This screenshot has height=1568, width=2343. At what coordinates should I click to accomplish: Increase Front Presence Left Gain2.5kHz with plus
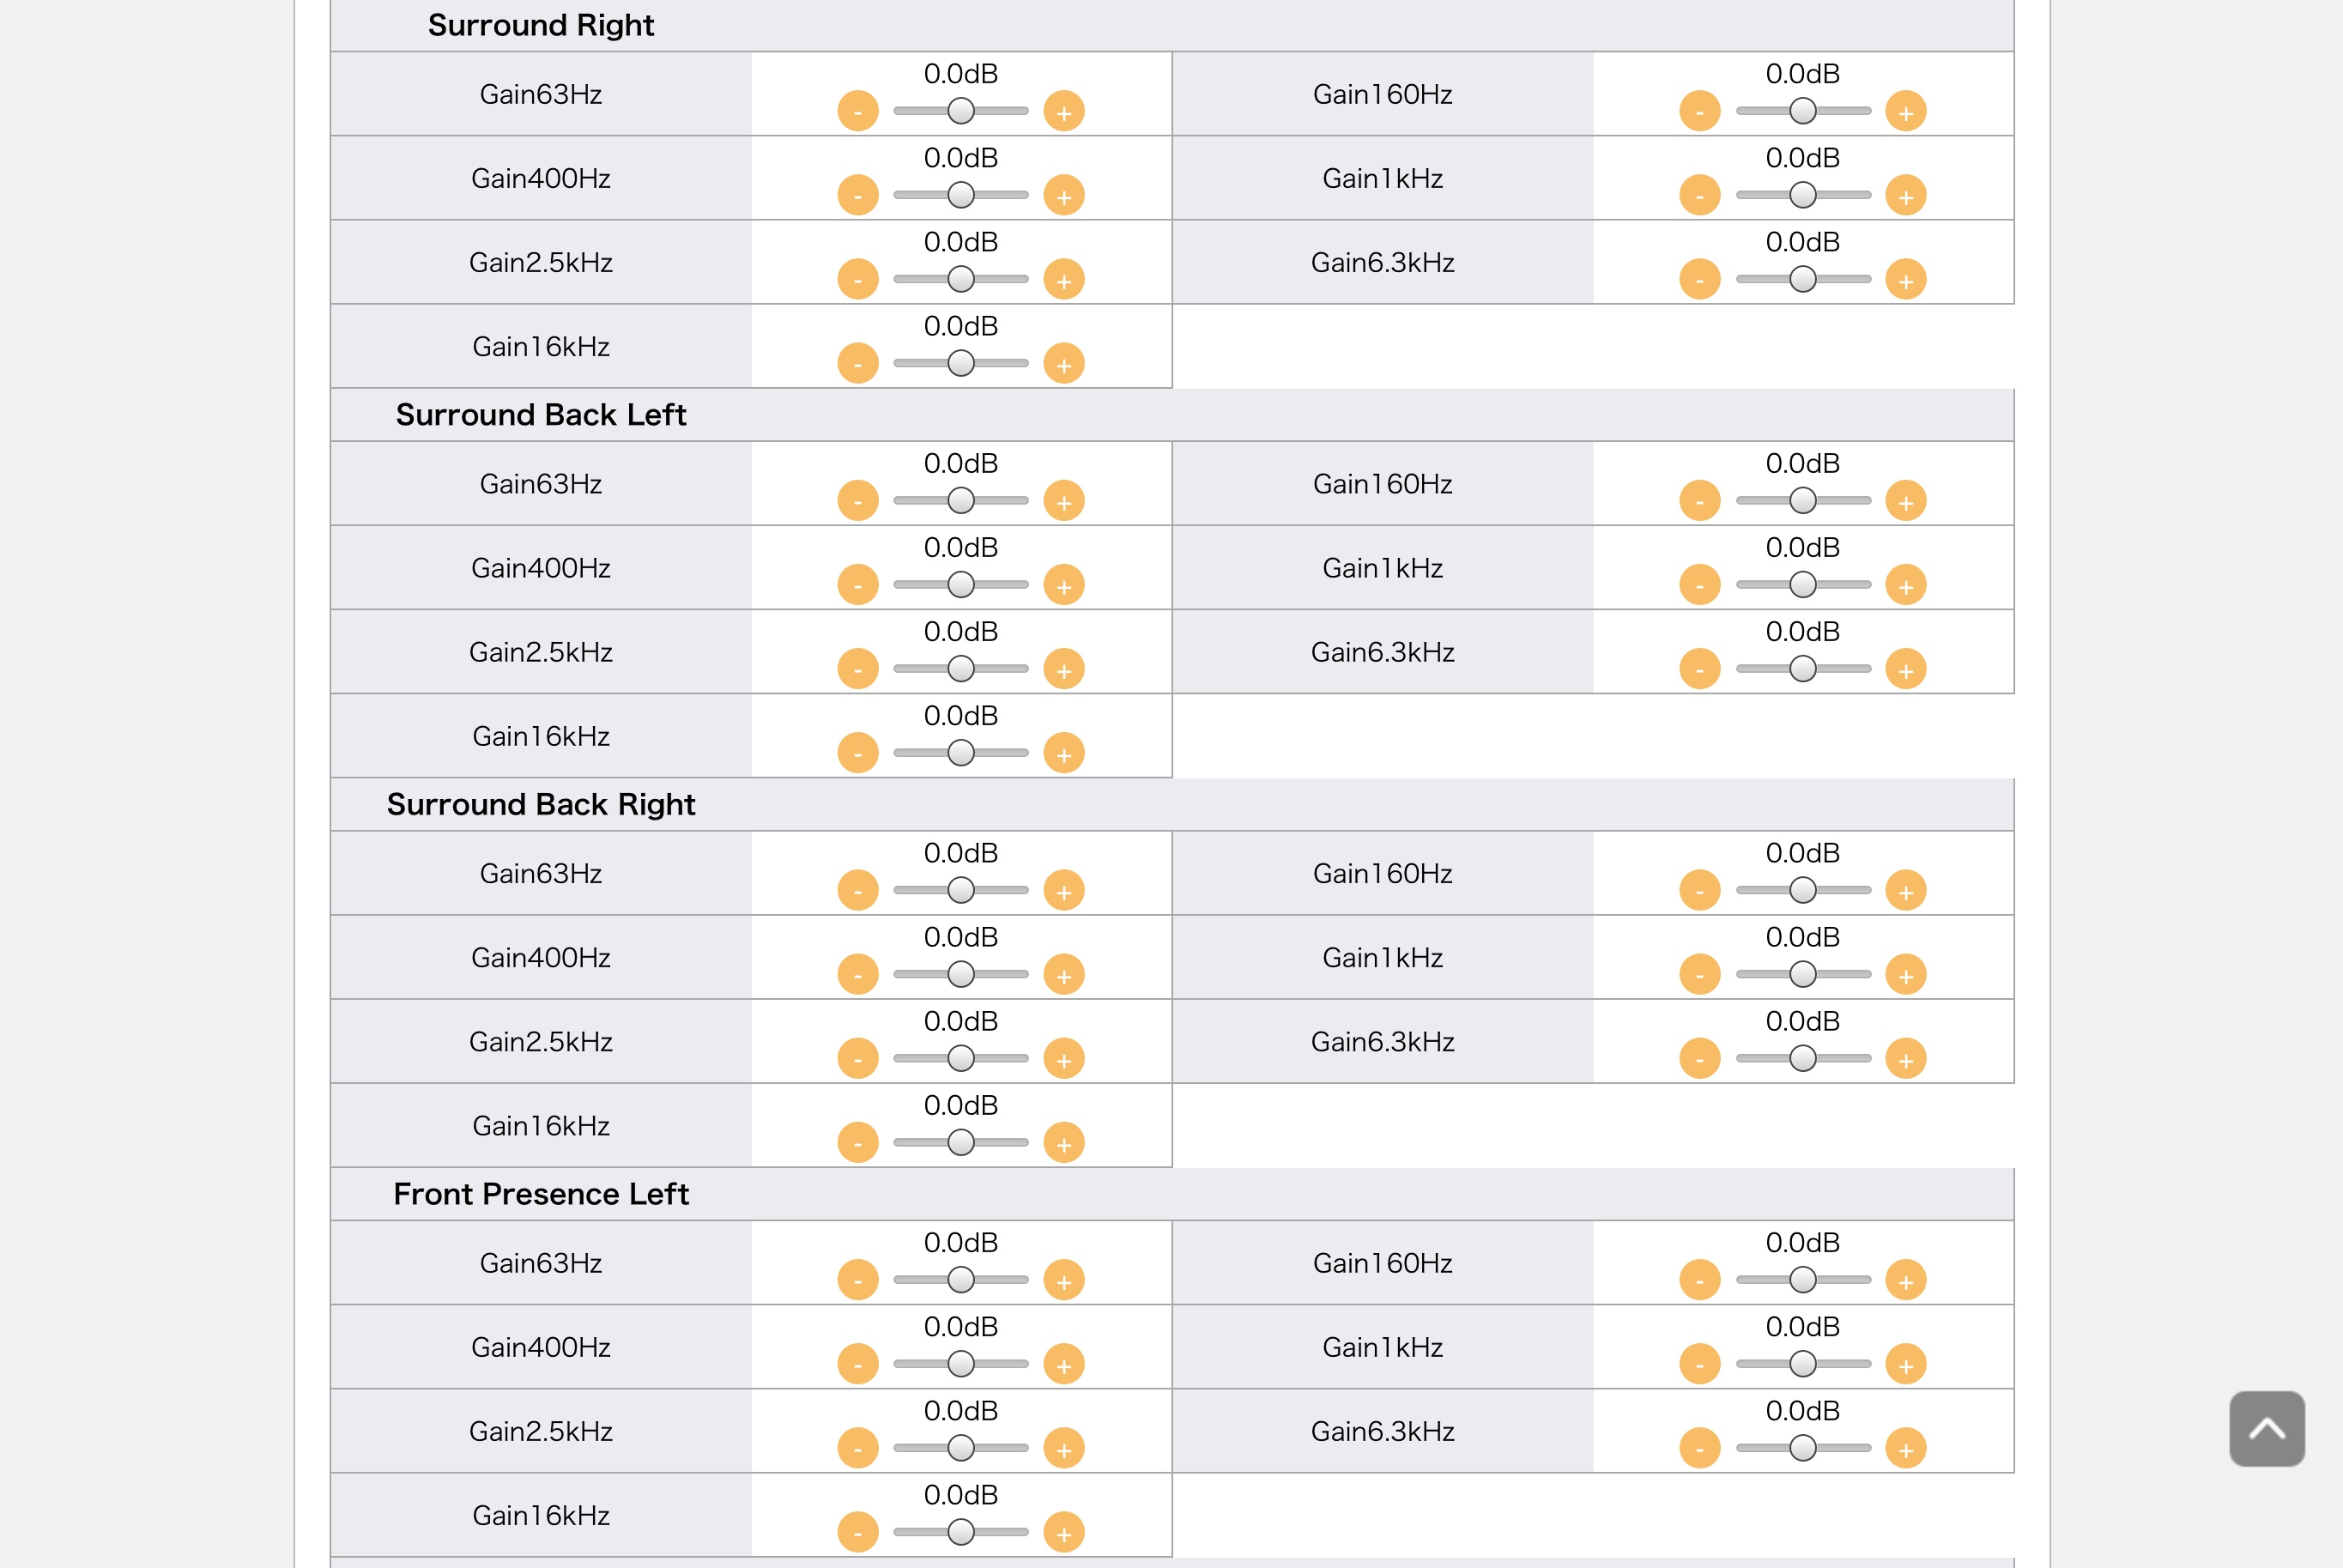pyautogui.click(x=1063, y=1448)
